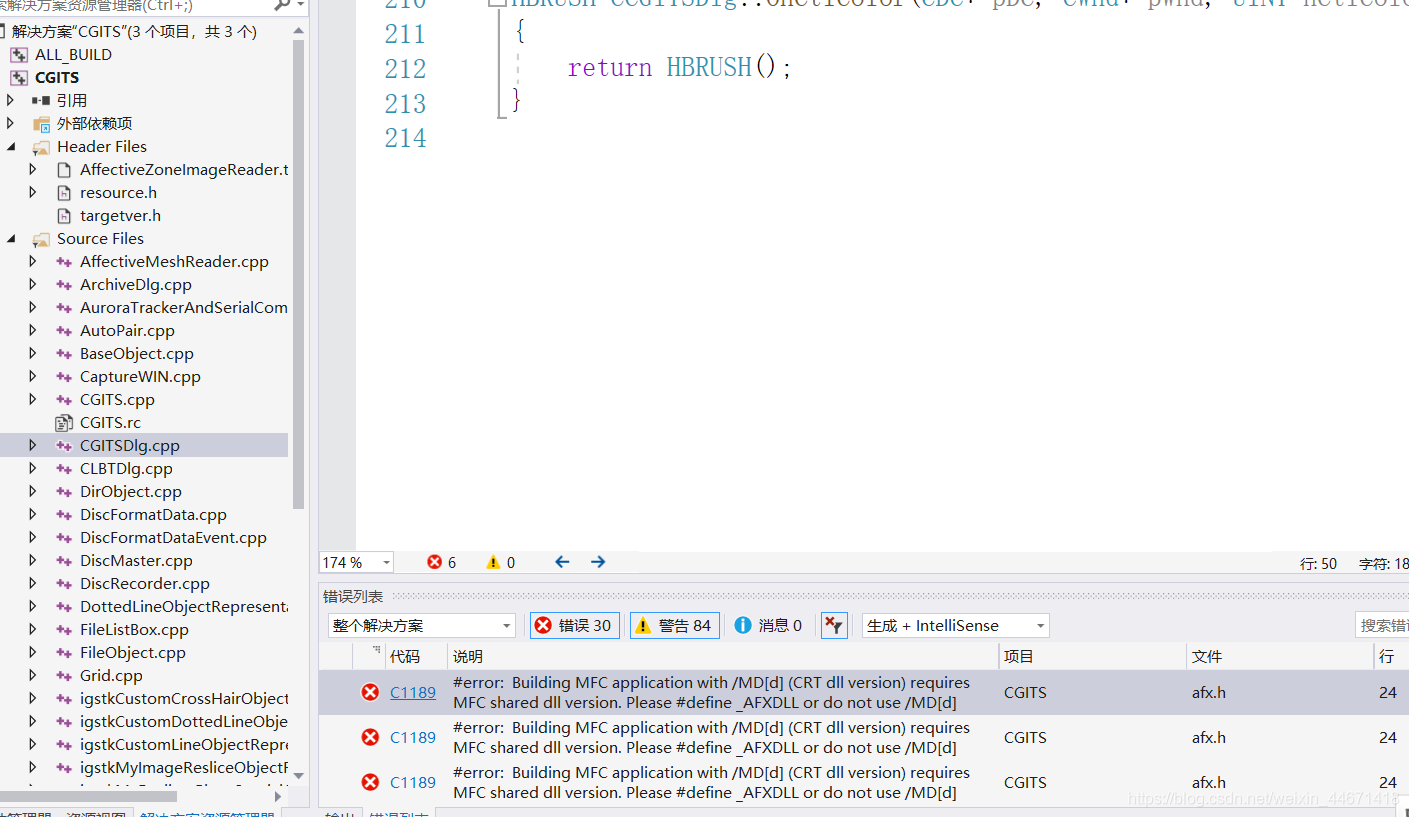Select Grid.cpp in the tree
This screenshot has width=1409, height=817.
point(111,675)
